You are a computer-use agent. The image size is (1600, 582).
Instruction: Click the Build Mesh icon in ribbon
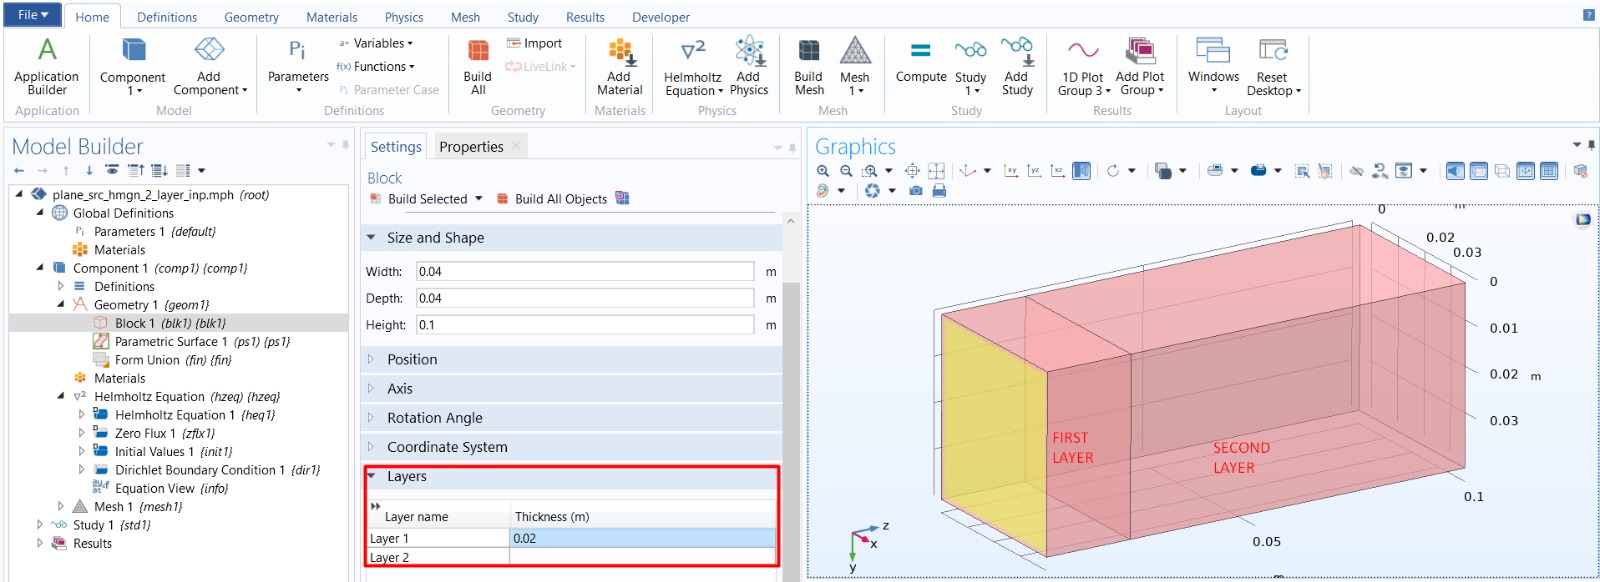(808, 65)
